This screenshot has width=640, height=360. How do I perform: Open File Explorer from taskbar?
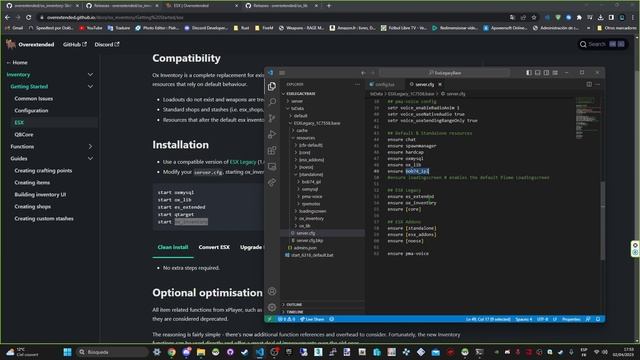[201, 352]
